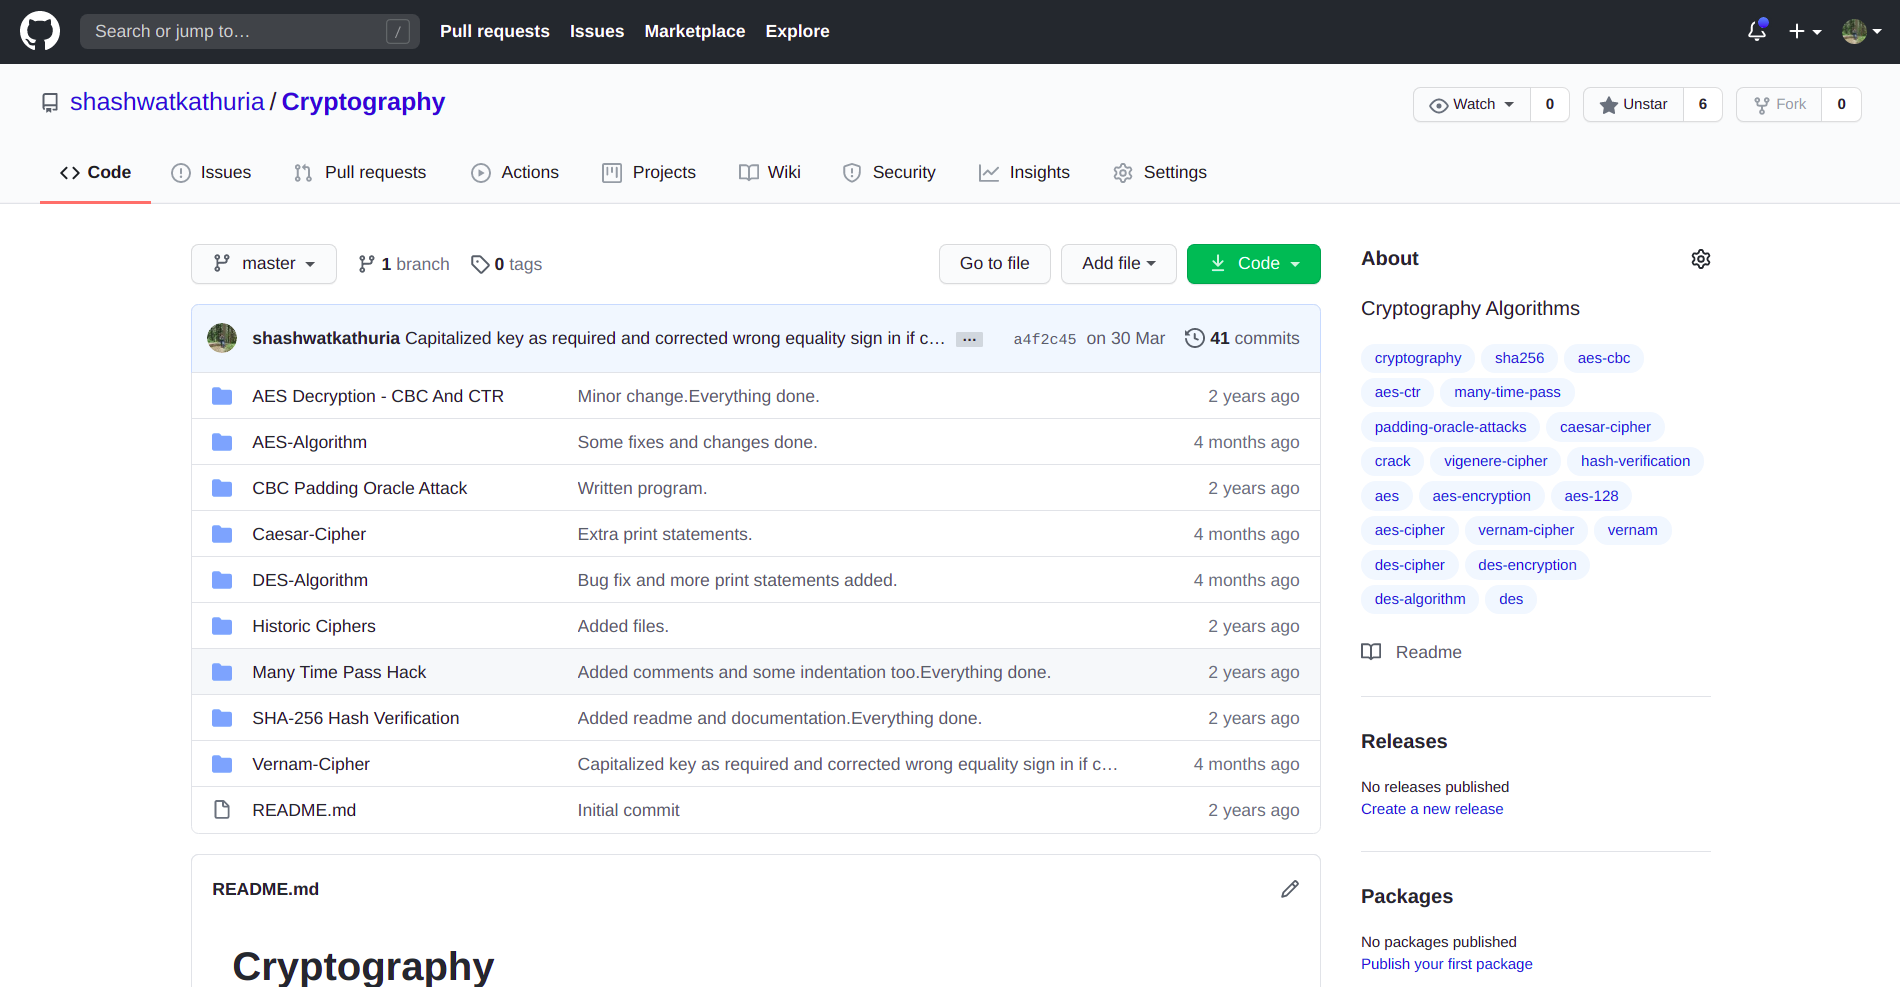Edit README.md with the pencil icon

pos(1290,889)
